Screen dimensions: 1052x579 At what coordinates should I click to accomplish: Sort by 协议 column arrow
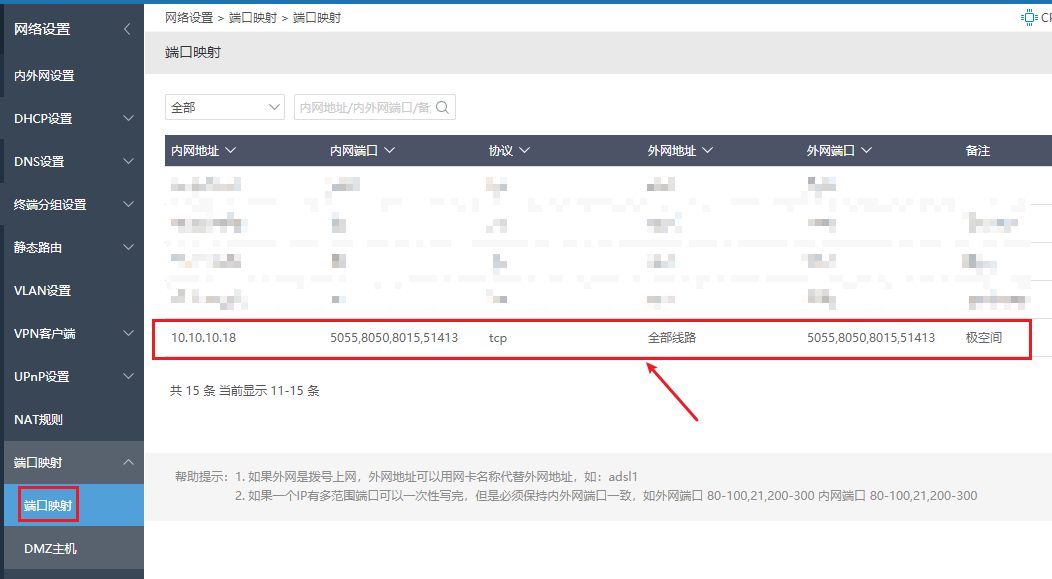point(524,151)
